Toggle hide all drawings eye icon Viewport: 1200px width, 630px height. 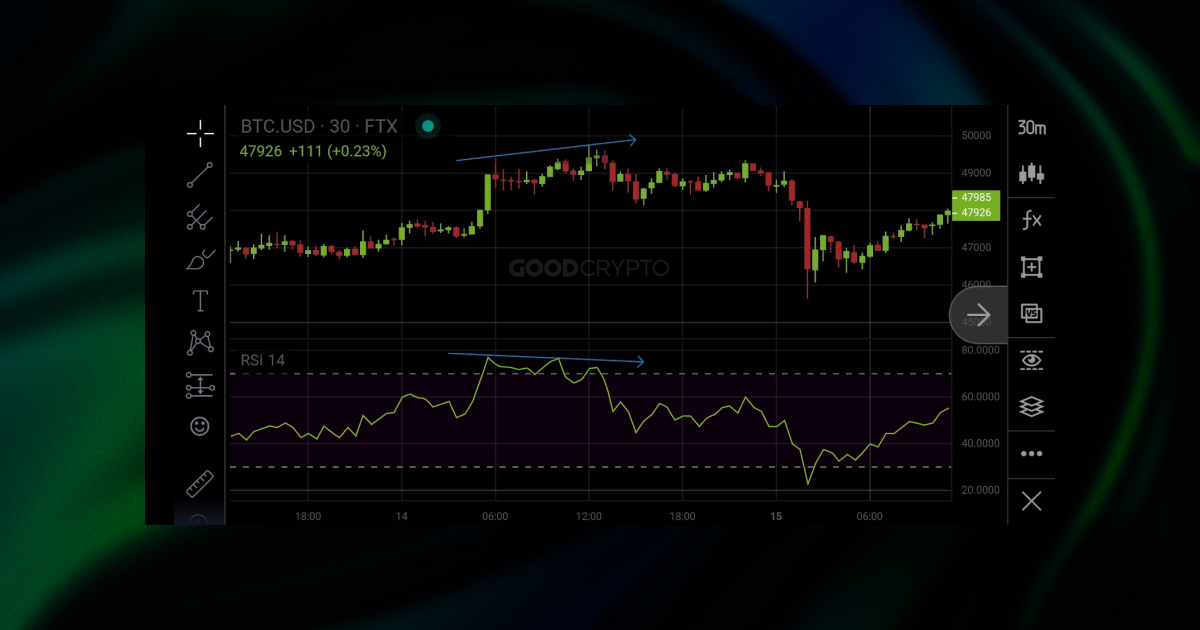click(x=1031, y=359)
